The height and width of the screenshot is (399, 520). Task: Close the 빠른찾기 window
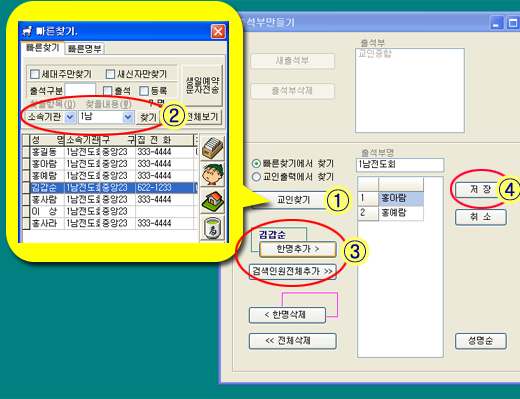218,32
